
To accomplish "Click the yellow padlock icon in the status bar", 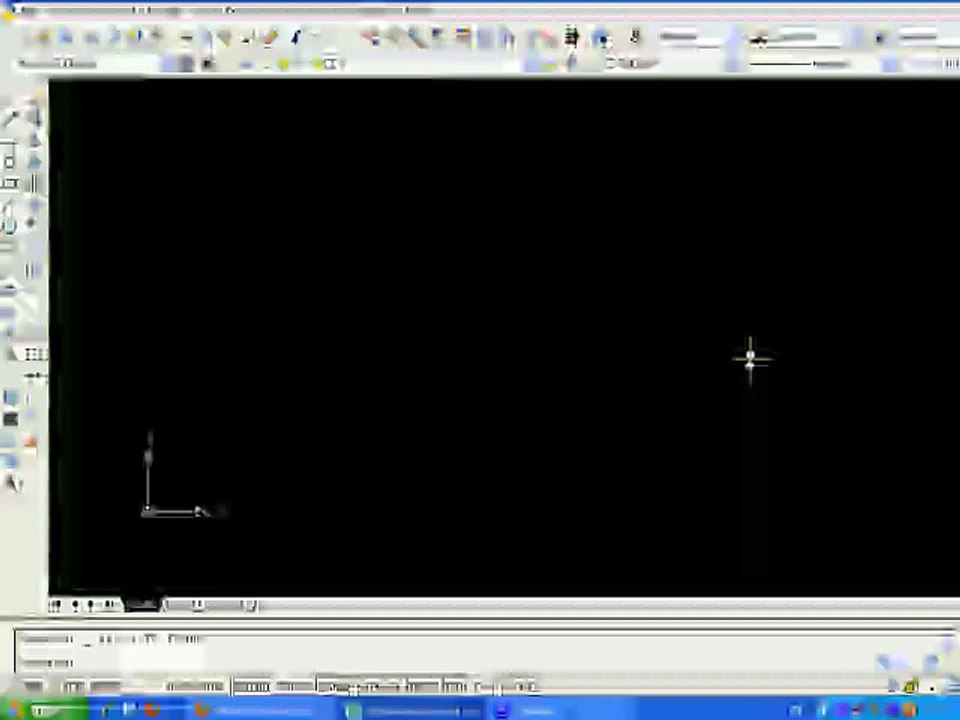I will 911,687.
